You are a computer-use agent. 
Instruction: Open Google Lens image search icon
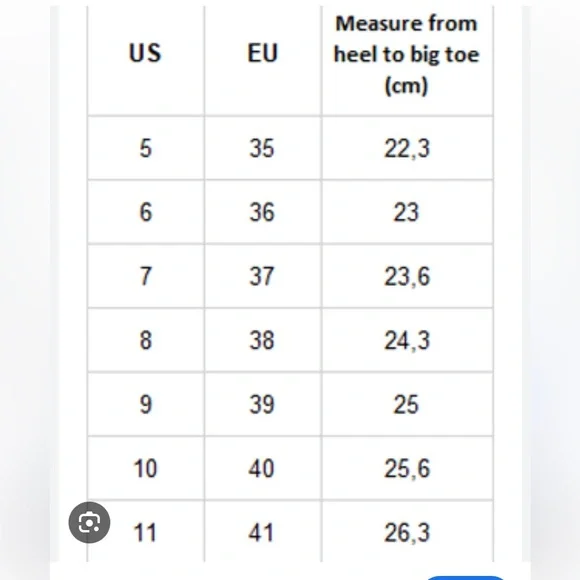click(89, 522)
